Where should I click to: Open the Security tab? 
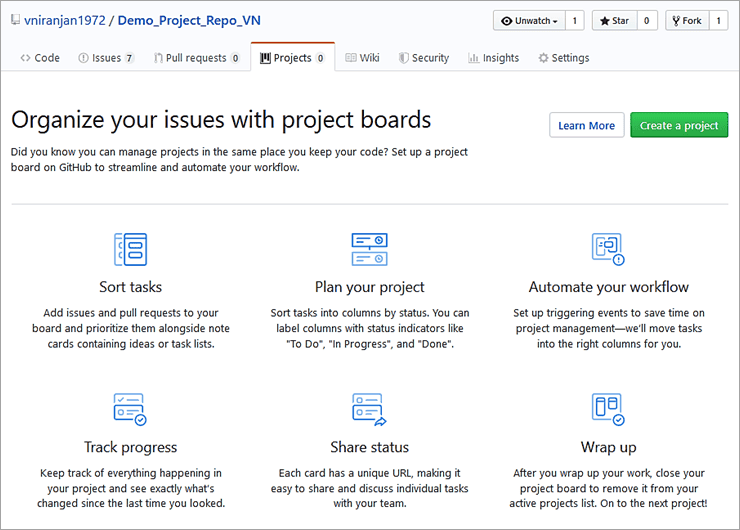coord(424,58)
